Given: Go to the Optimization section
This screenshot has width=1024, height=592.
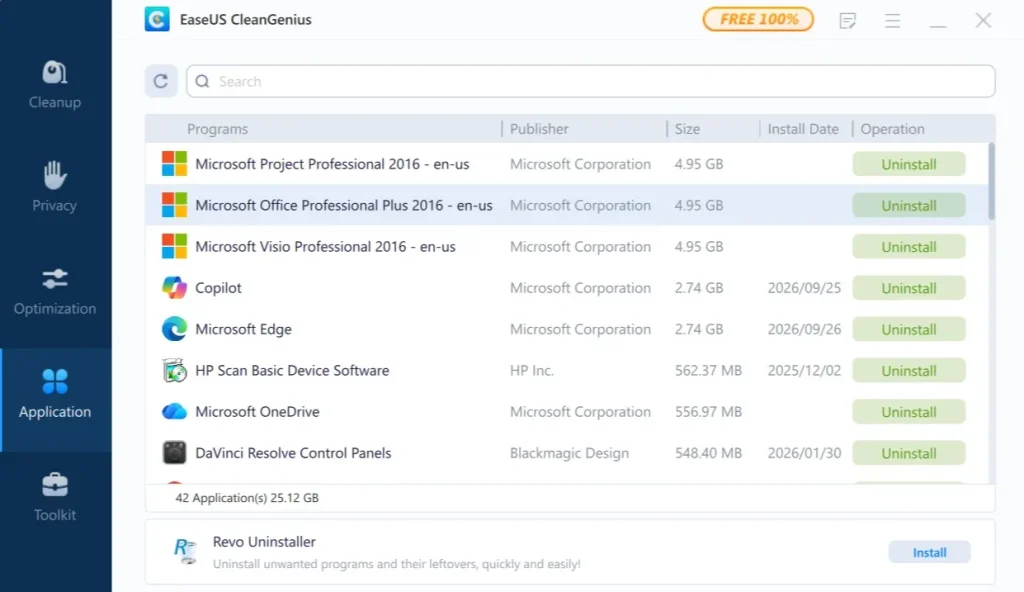Looking at the screenshot, I should [55, 291].
